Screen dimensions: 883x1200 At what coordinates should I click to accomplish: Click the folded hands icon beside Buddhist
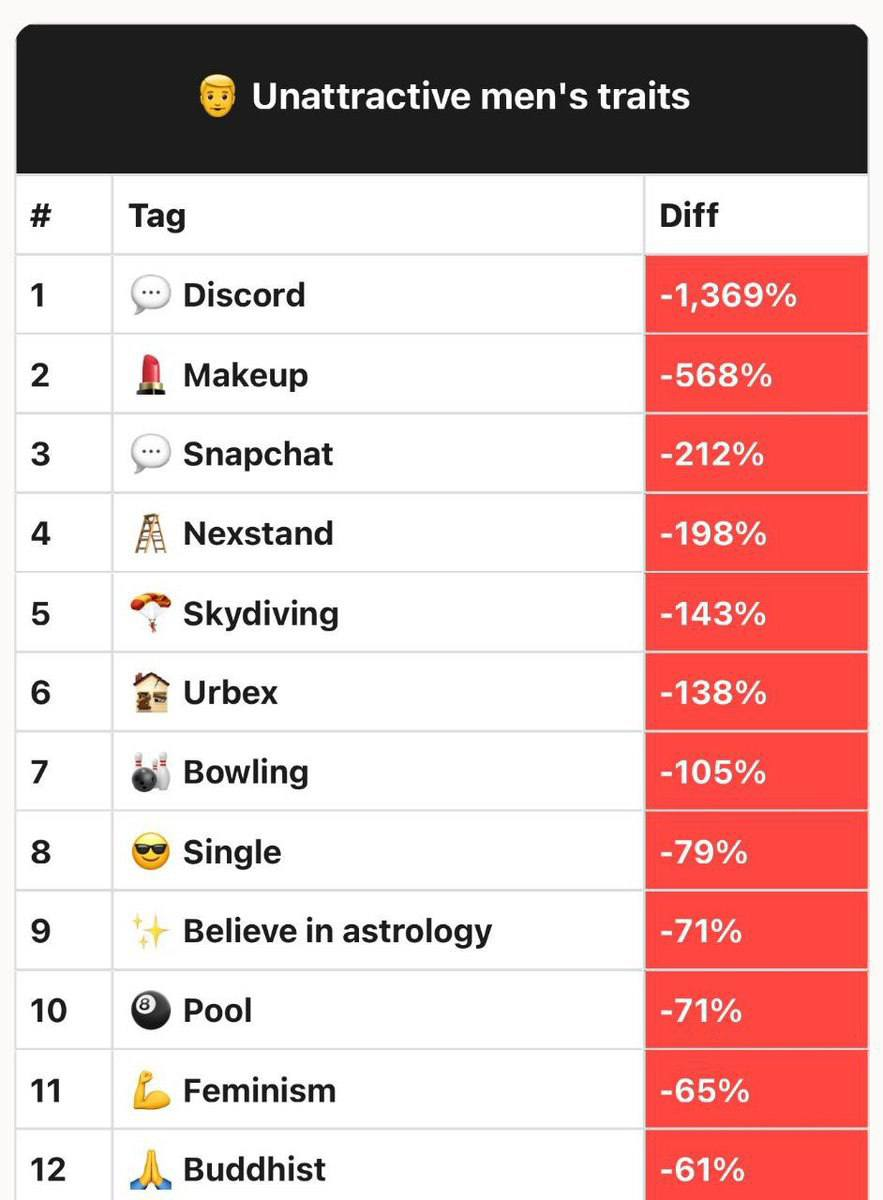(x=151, y=1169)
